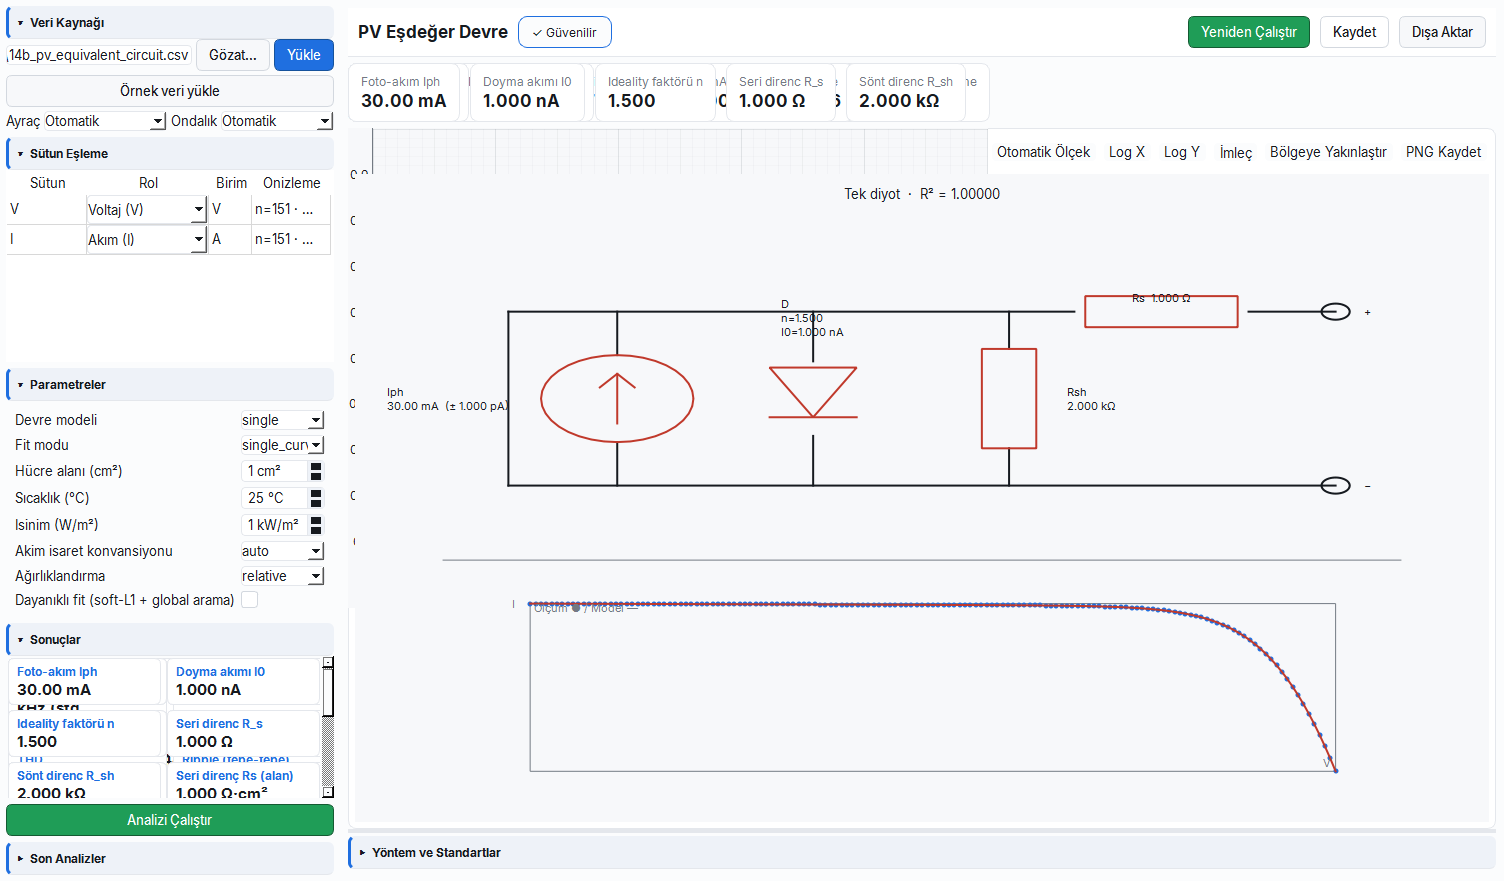Open role dropdown for column I
The height and width of the screenshot is (881, 1504).
(146, 239)
